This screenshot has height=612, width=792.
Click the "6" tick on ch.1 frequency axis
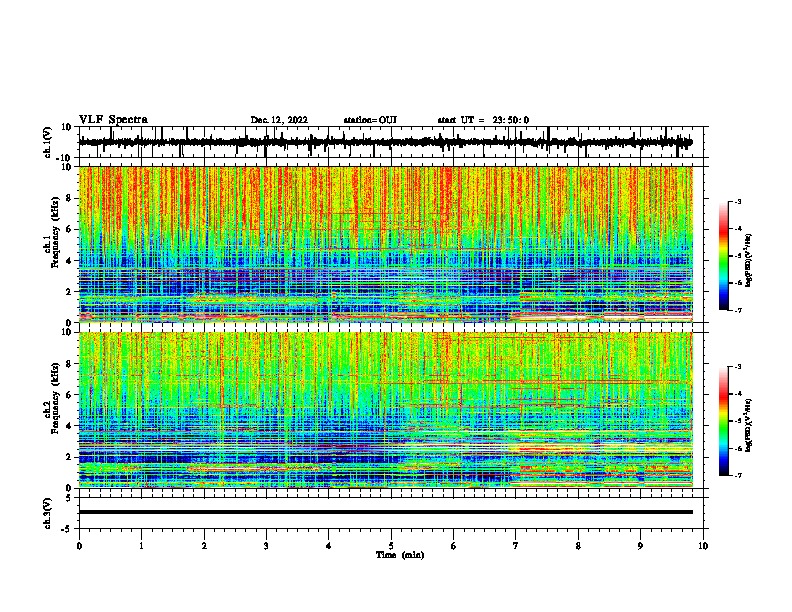[x=69, y=229]
